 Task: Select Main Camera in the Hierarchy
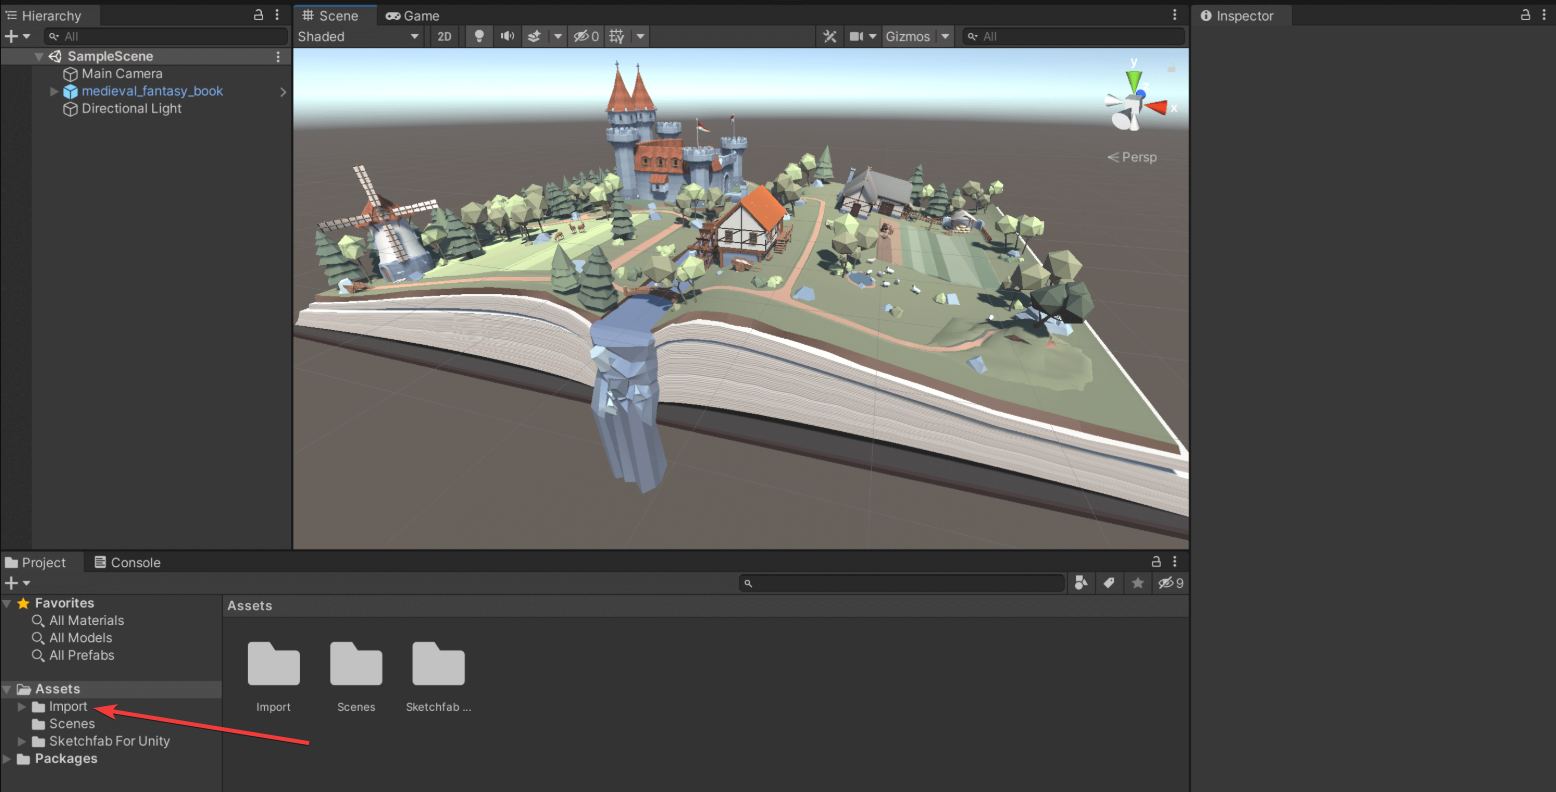click(x=121, y=74)
